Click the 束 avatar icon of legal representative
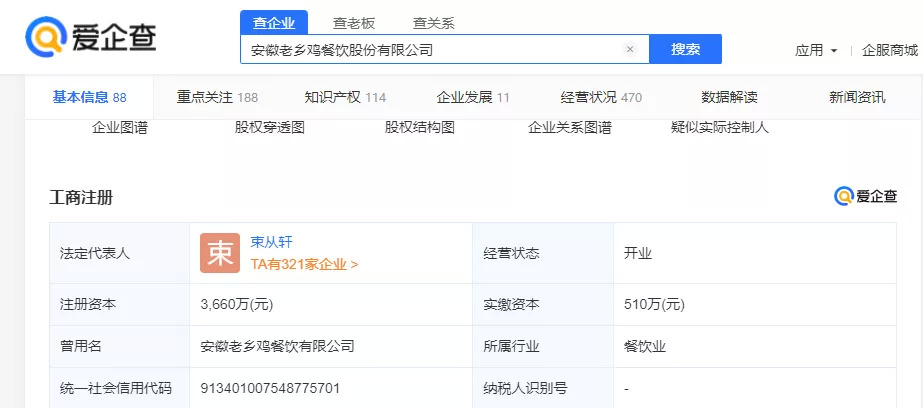This screenshot has height=408, width=923. point(219,253)
